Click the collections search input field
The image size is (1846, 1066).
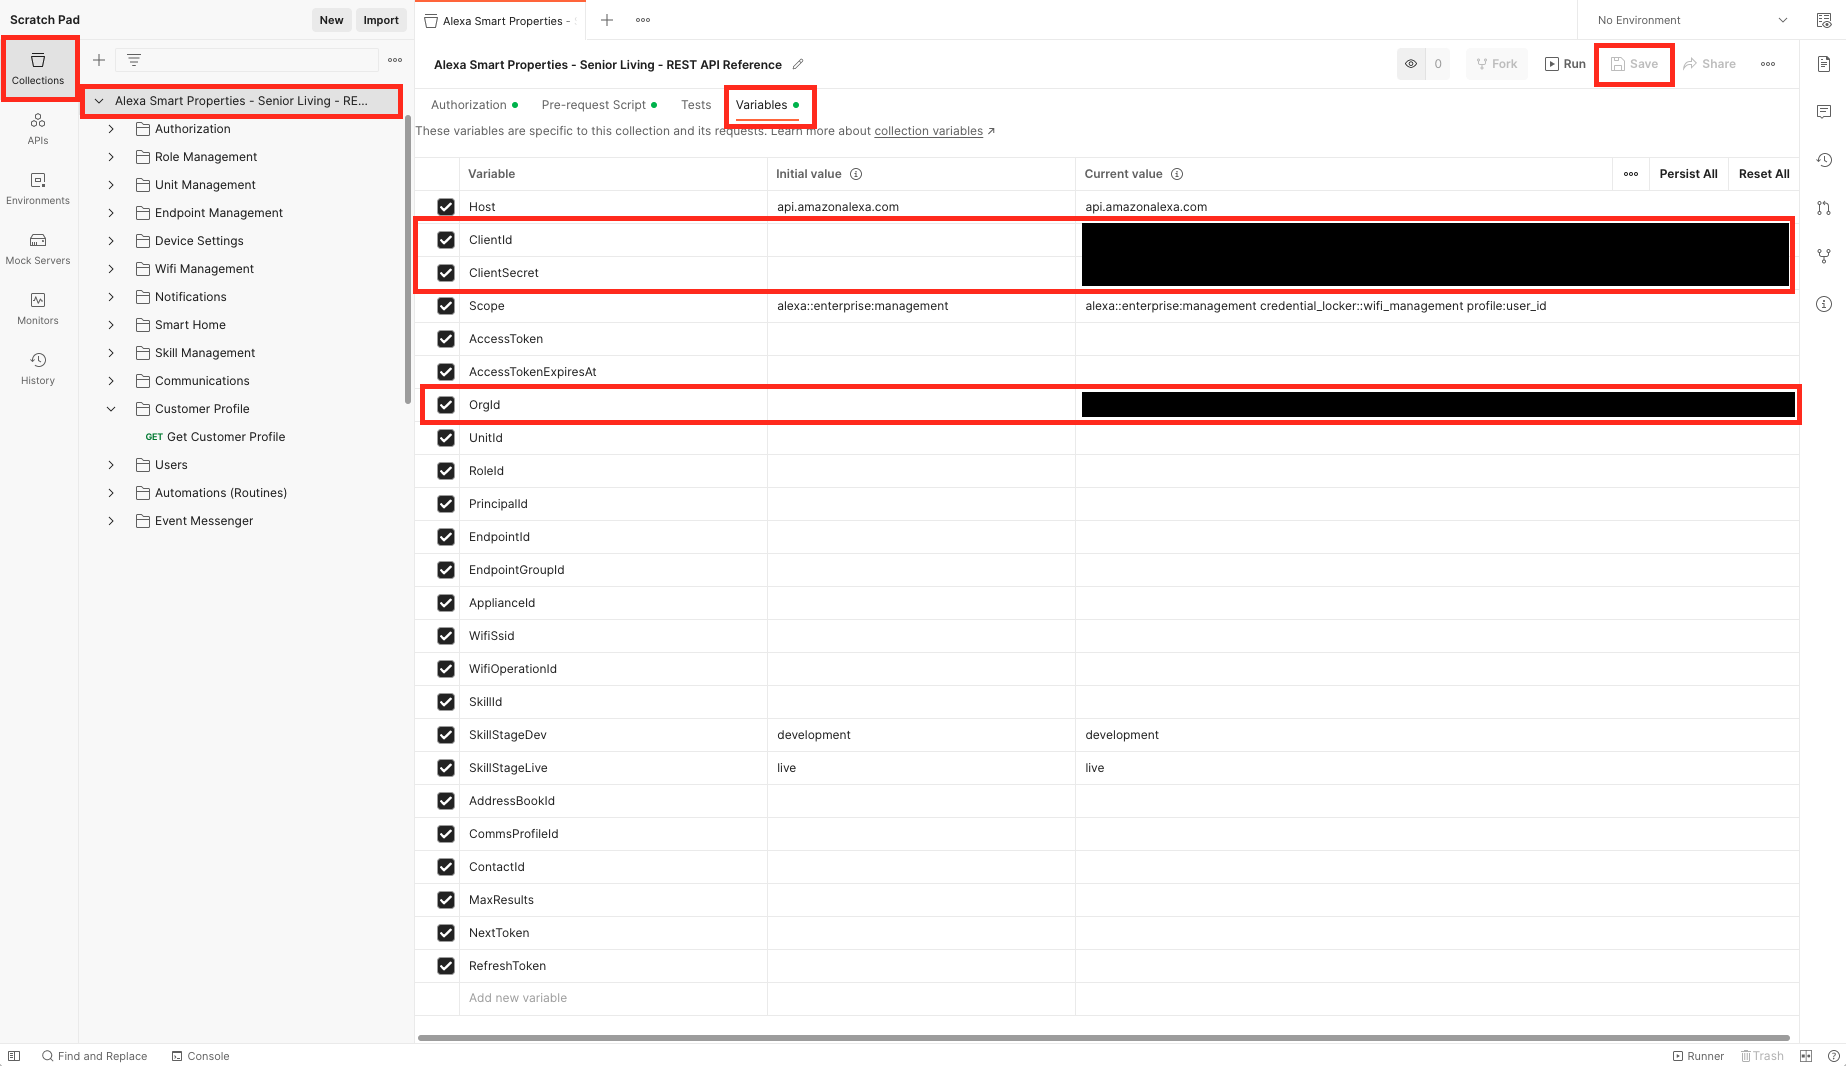(x=247, y=60)
